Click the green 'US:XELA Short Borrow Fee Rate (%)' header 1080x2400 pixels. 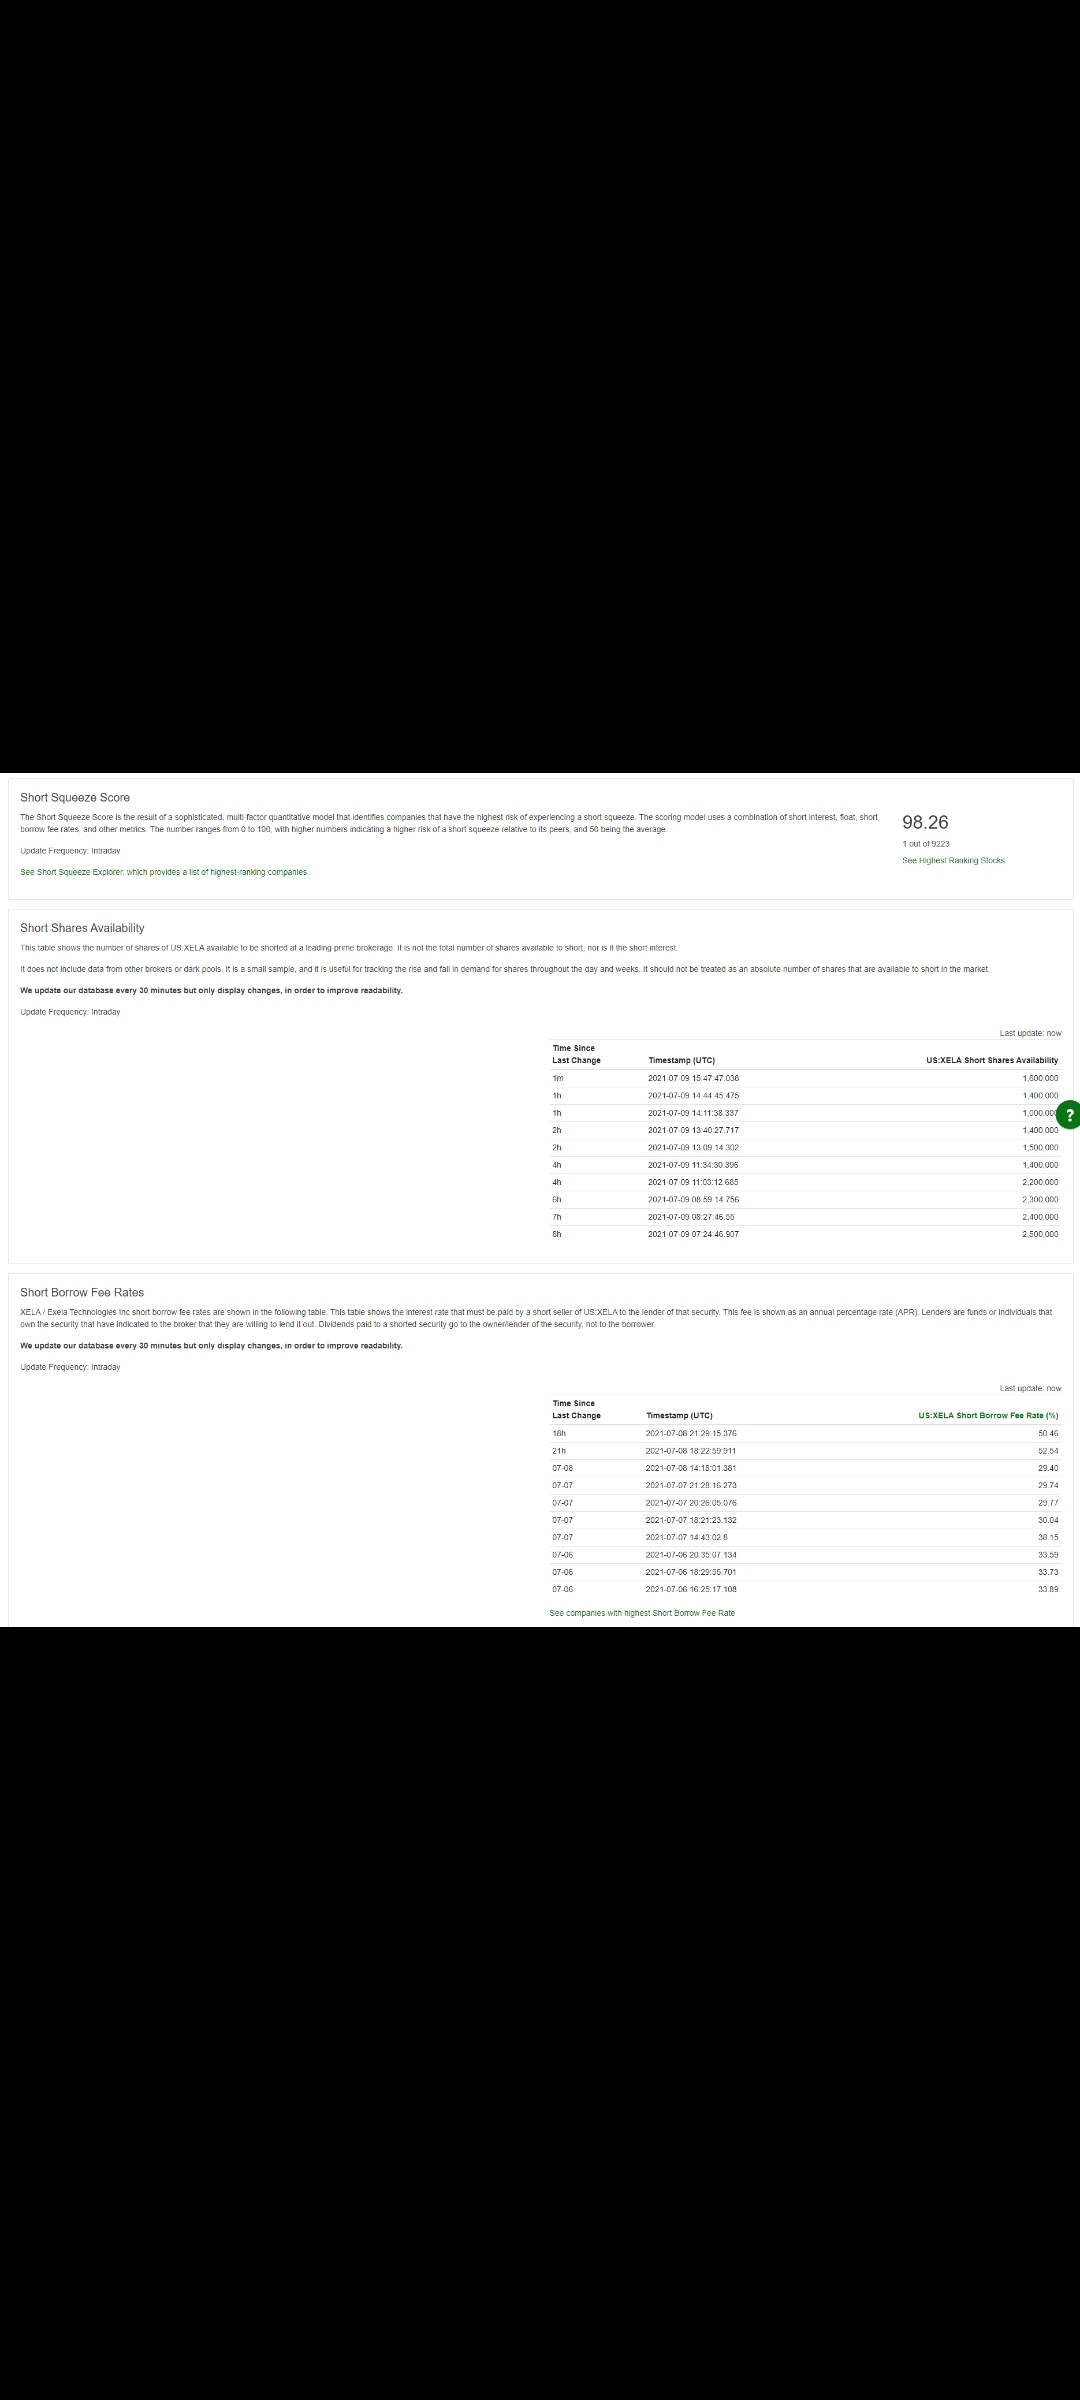click(988, 1415)
